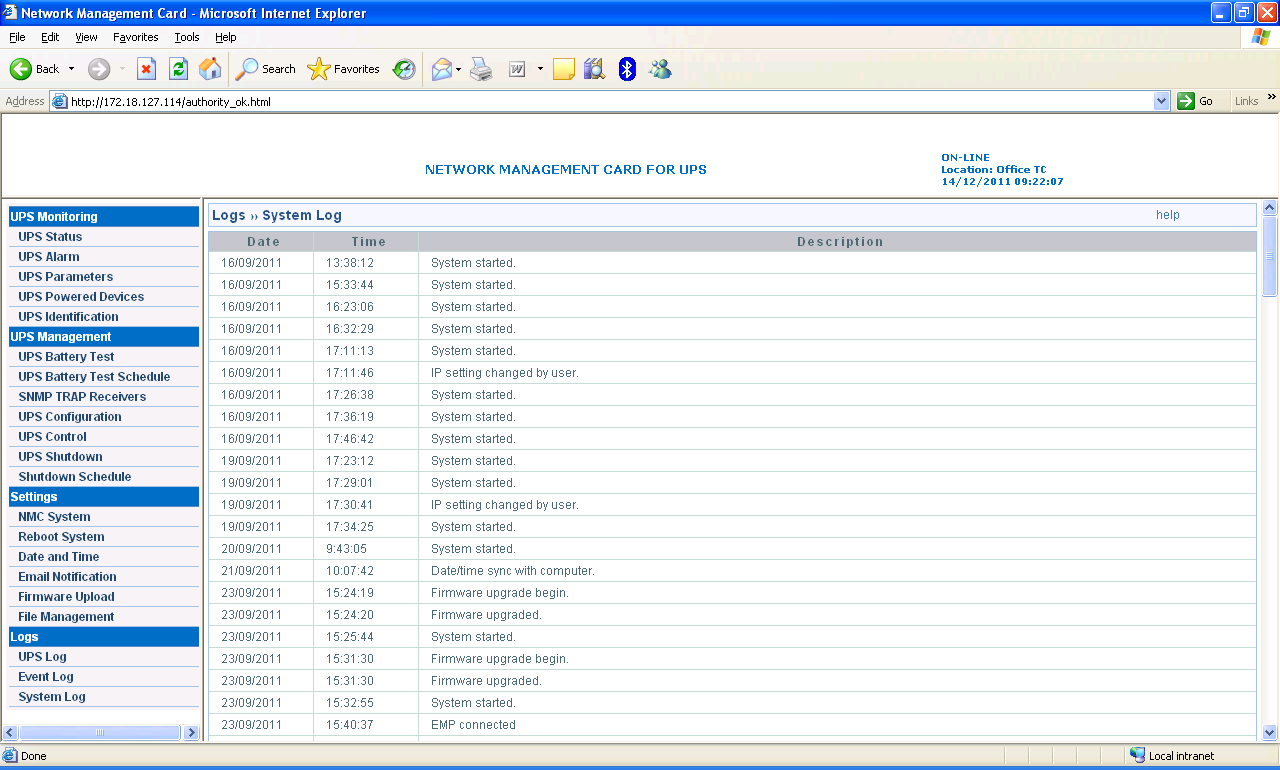Select 'Date/time sync with computer.' entry

(x=513, y=571)
